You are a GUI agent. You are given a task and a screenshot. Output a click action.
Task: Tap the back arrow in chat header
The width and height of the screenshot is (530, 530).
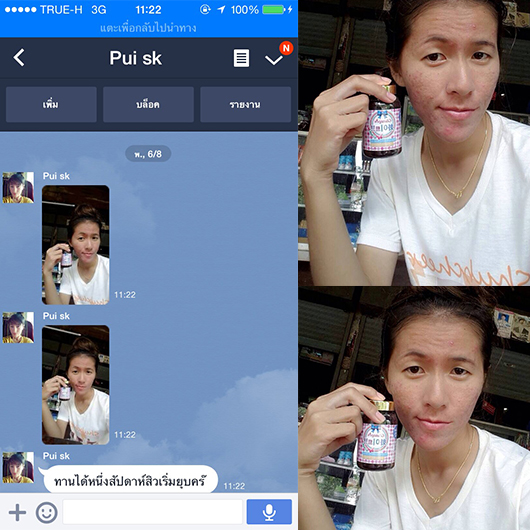(19, 57)
